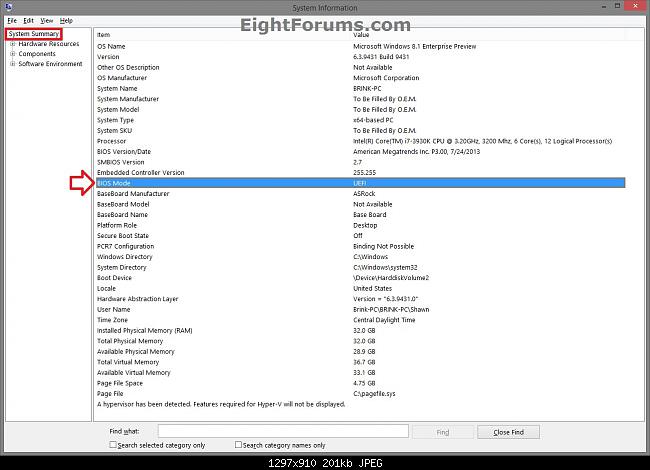Image resolution: width=650 pixels, height=470 pixels.
Task: Minimize the System Information window
Action: click(x=604, y=6)
